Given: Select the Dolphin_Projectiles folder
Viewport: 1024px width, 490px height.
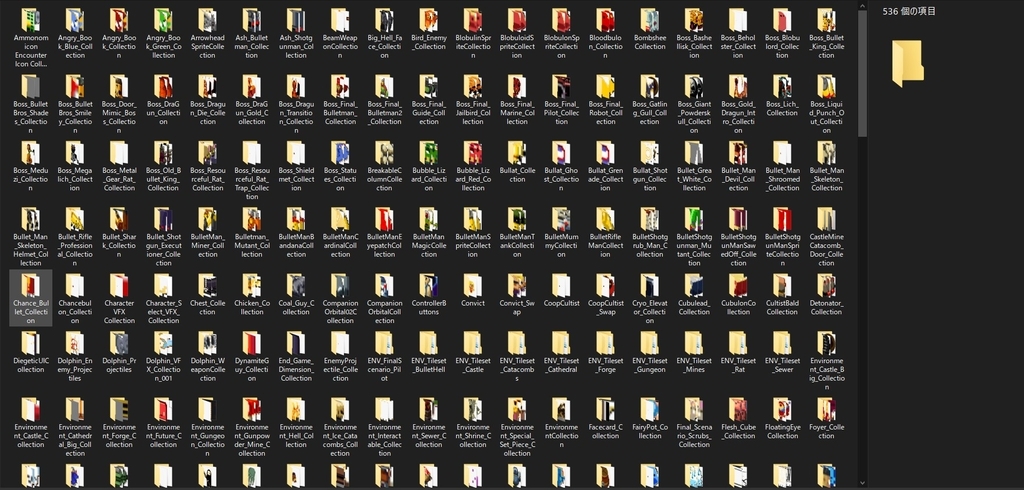Looking at the screenshot, I should click(x=119, y=352).
